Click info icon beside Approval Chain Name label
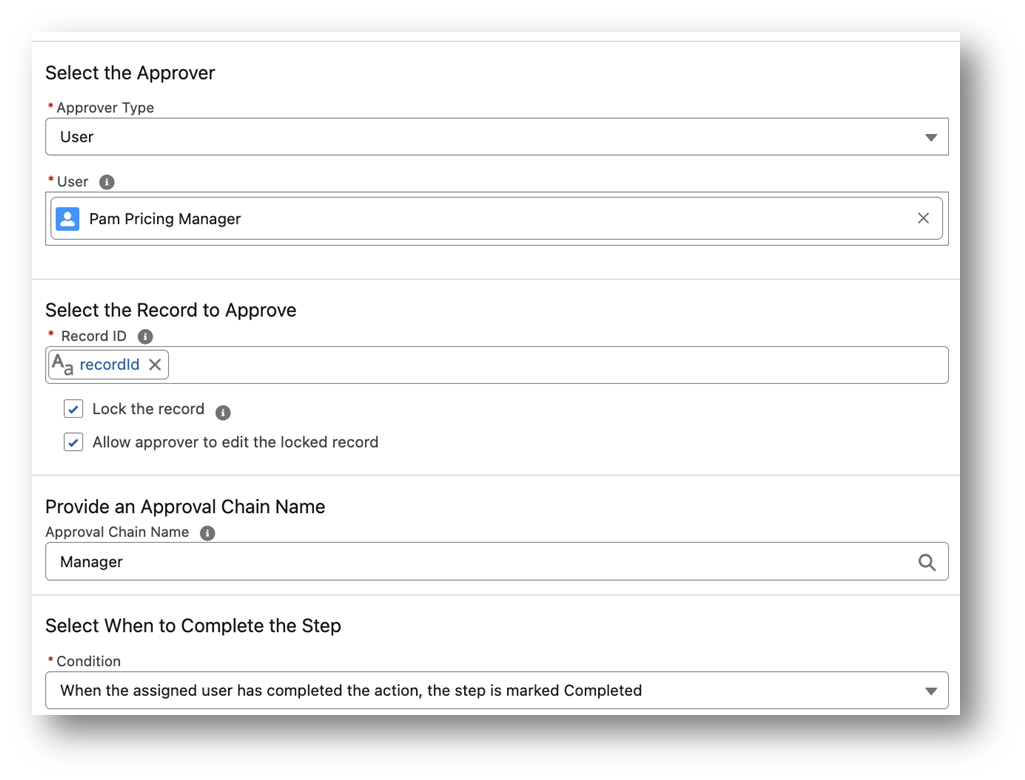The width and height of the screenshot is (1025, 780). click(x=207, y=533)
